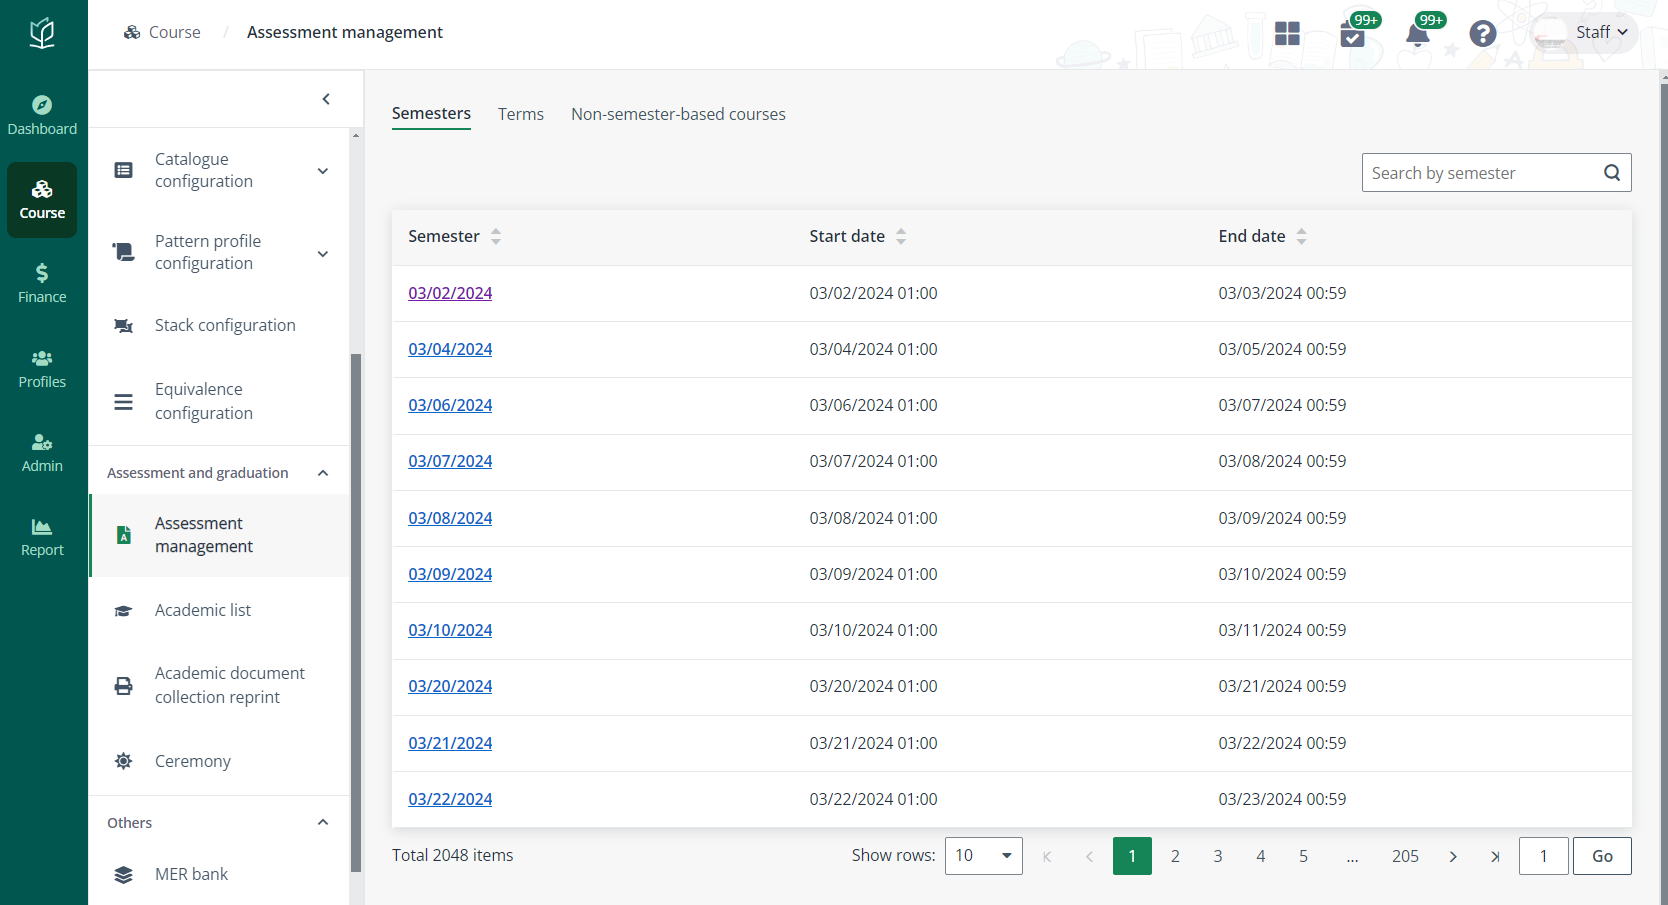The width and height of the screenshot is (1668, 905).
Task: Open the Admin module
Action: click(42, 453)
